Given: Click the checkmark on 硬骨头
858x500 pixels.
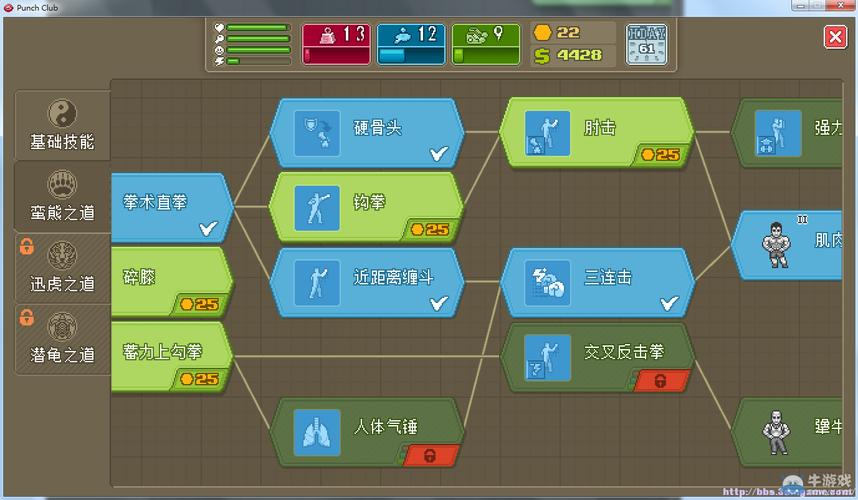Looking at the screenshot, I should (439, 154).
